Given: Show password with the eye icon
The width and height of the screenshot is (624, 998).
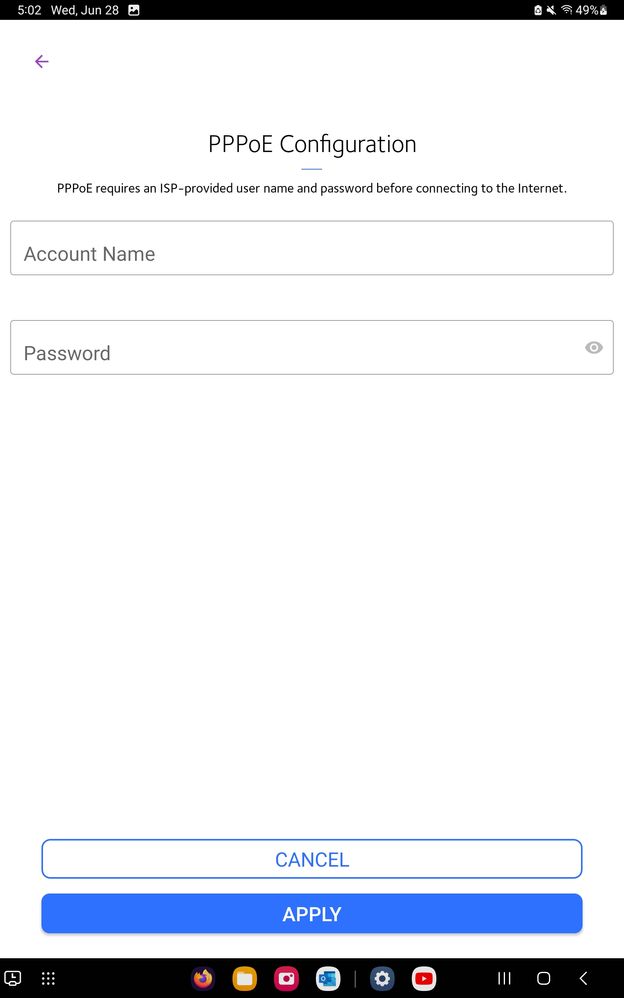Looking at the screenshot, I should tap(593, 348).
